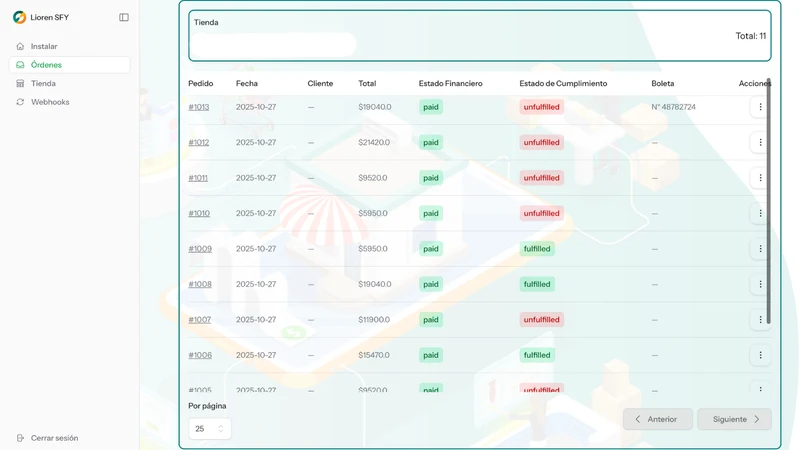Click the $21420.0 total for order #1012
Screen dimensions: 800x450
click(x=374, y=142)
